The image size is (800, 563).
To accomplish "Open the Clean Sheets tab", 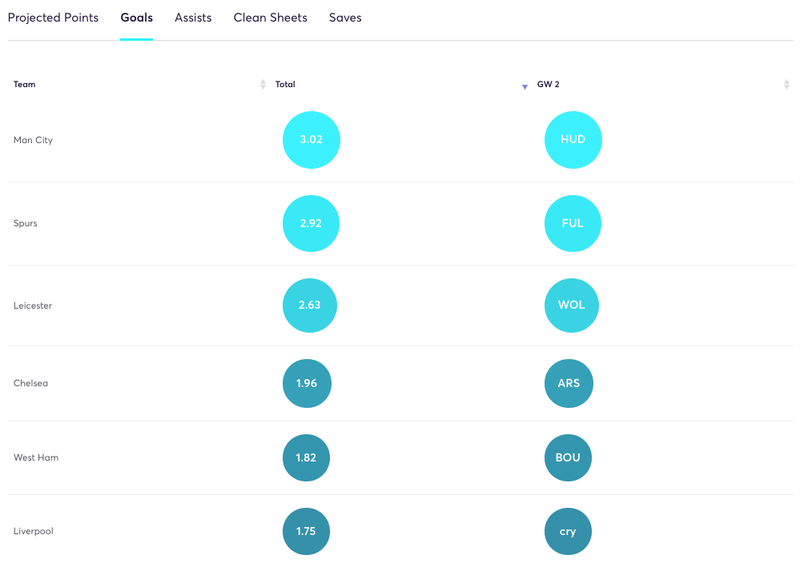I will (270, 18).
